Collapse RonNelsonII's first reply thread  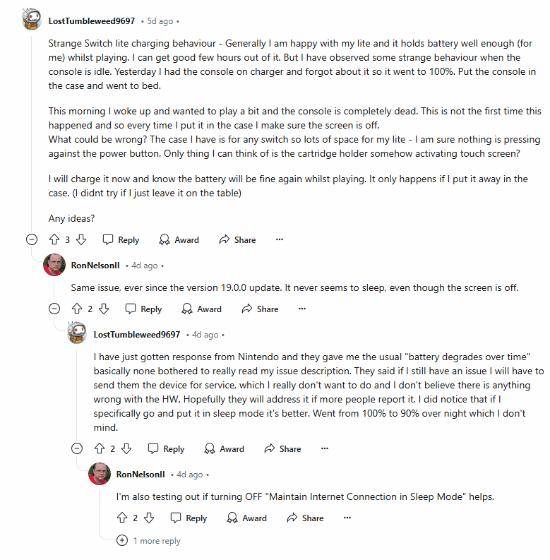click(54, 309)
